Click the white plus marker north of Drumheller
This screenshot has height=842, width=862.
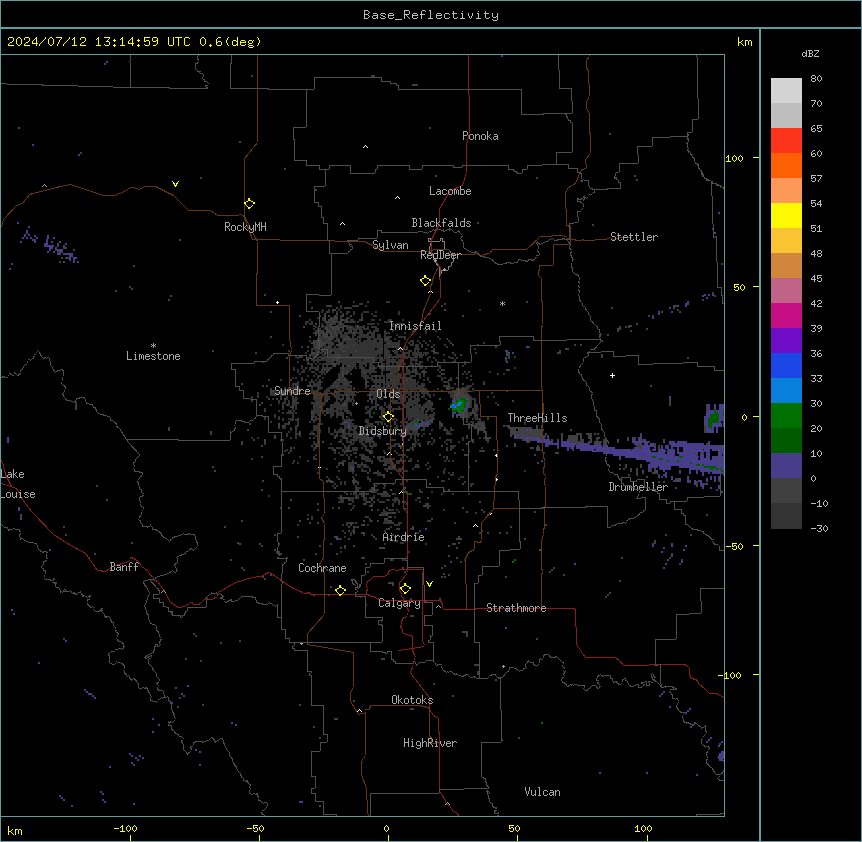pos(612,375)
